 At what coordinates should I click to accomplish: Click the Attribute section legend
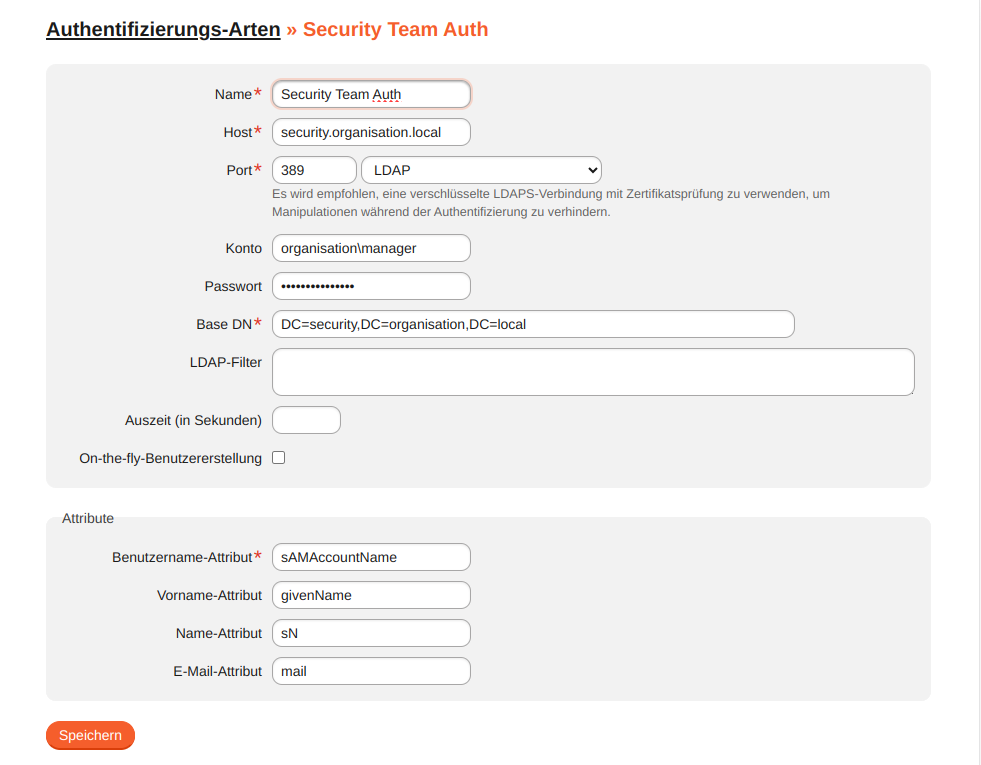coord(88,518)
